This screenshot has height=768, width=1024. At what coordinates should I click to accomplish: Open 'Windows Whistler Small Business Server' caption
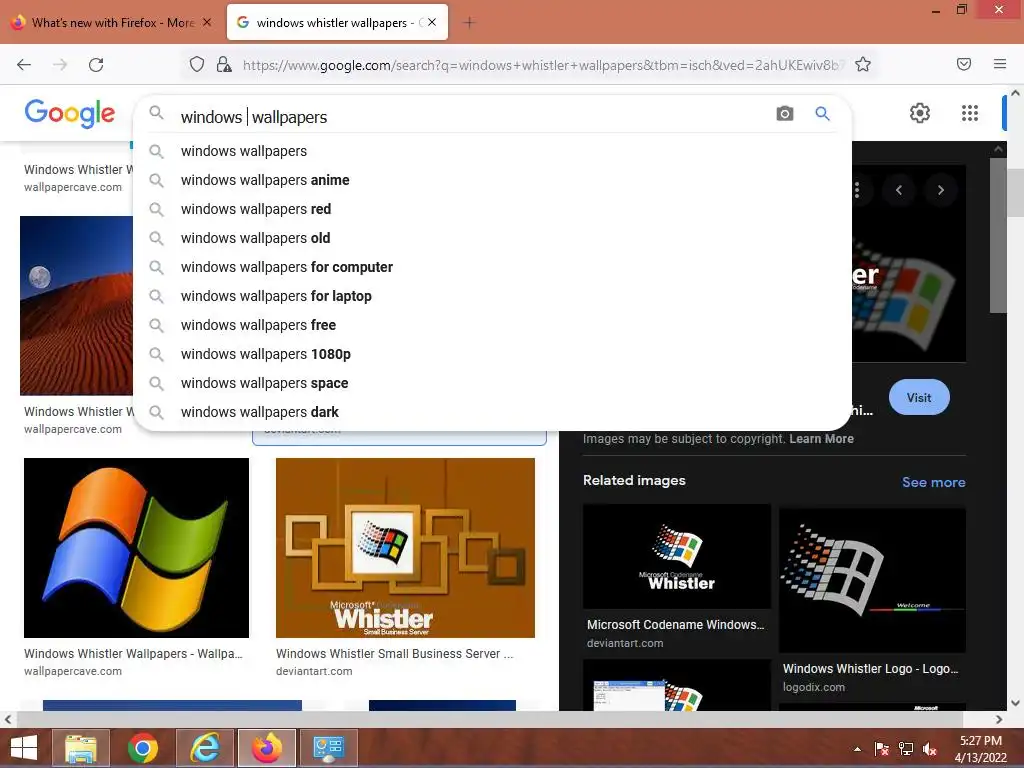[394, 654]
